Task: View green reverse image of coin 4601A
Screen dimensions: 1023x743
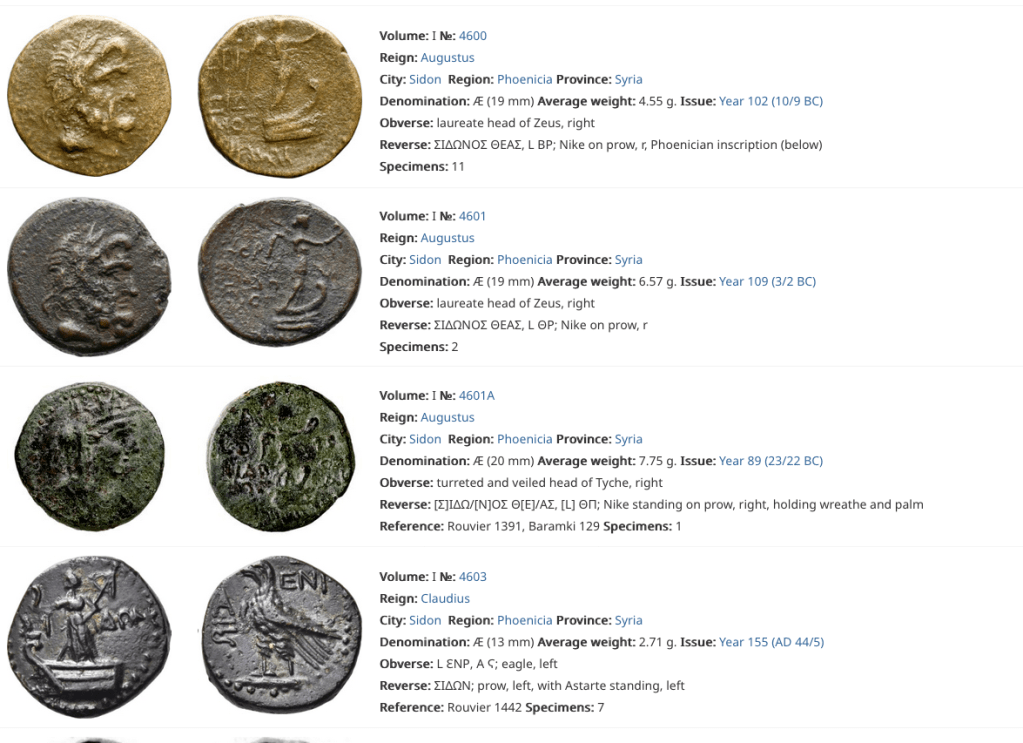Action: pyautogui.click(x=281, y=457)
